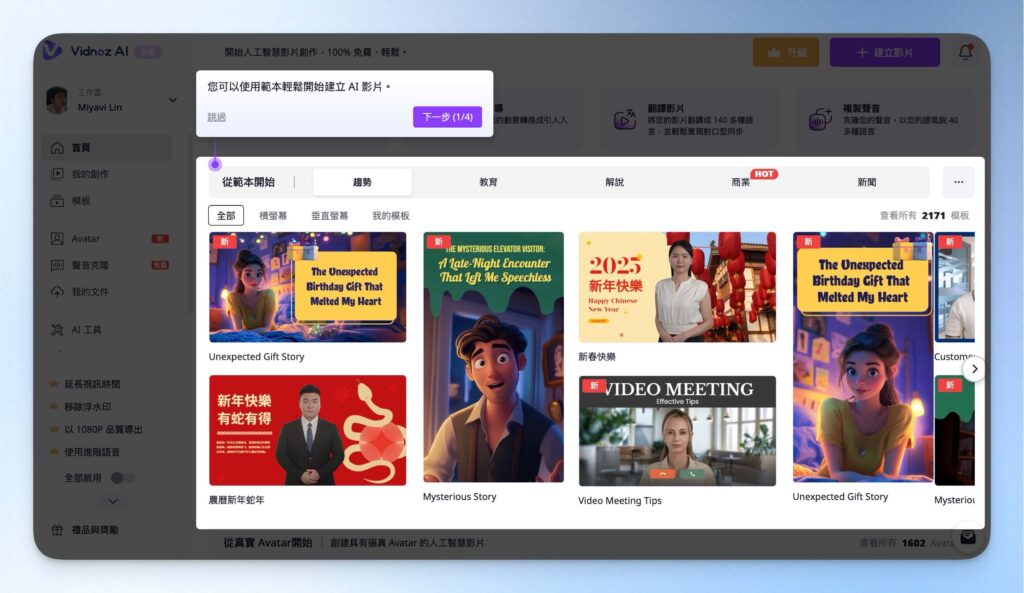1024x593 pixels.
Task: Click the AI 工具 sidebar icon
Action: [x=57, y=329]
